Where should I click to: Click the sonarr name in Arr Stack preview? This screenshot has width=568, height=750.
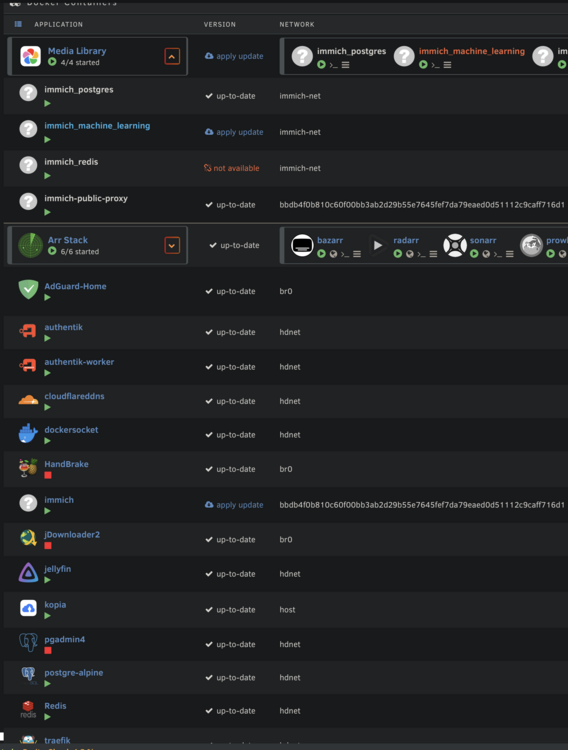(x=483, y=240)
